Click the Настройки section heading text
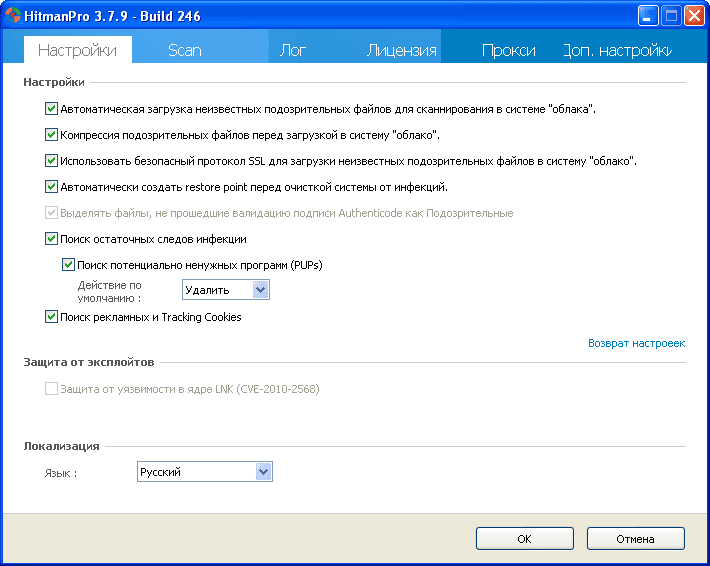This screenshot has width=710, height=566. 54,82
